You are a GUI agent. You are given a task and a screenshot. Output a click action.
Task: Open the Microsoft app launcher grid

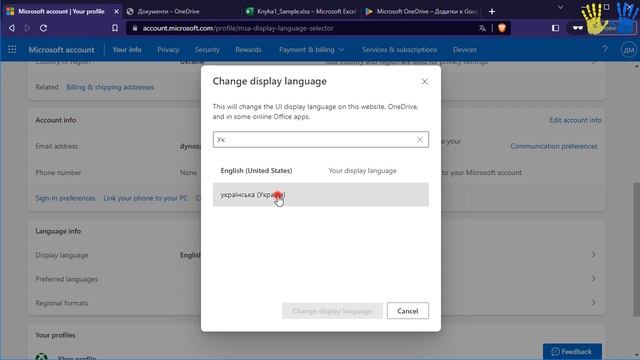pyautogui.click(x=12, y=50)
